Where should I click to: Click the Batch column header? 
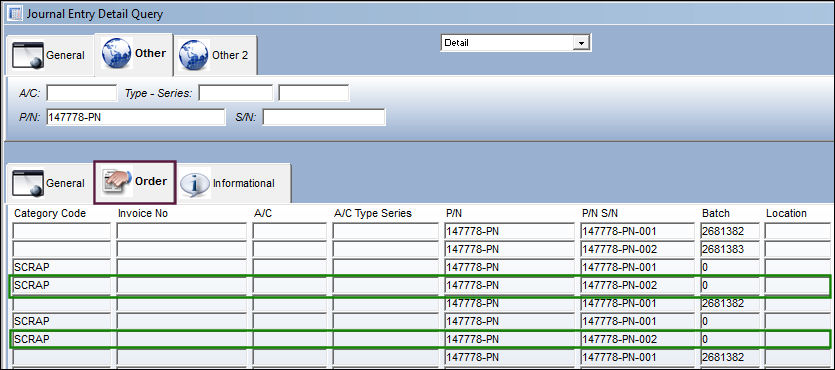pos(716,213)
